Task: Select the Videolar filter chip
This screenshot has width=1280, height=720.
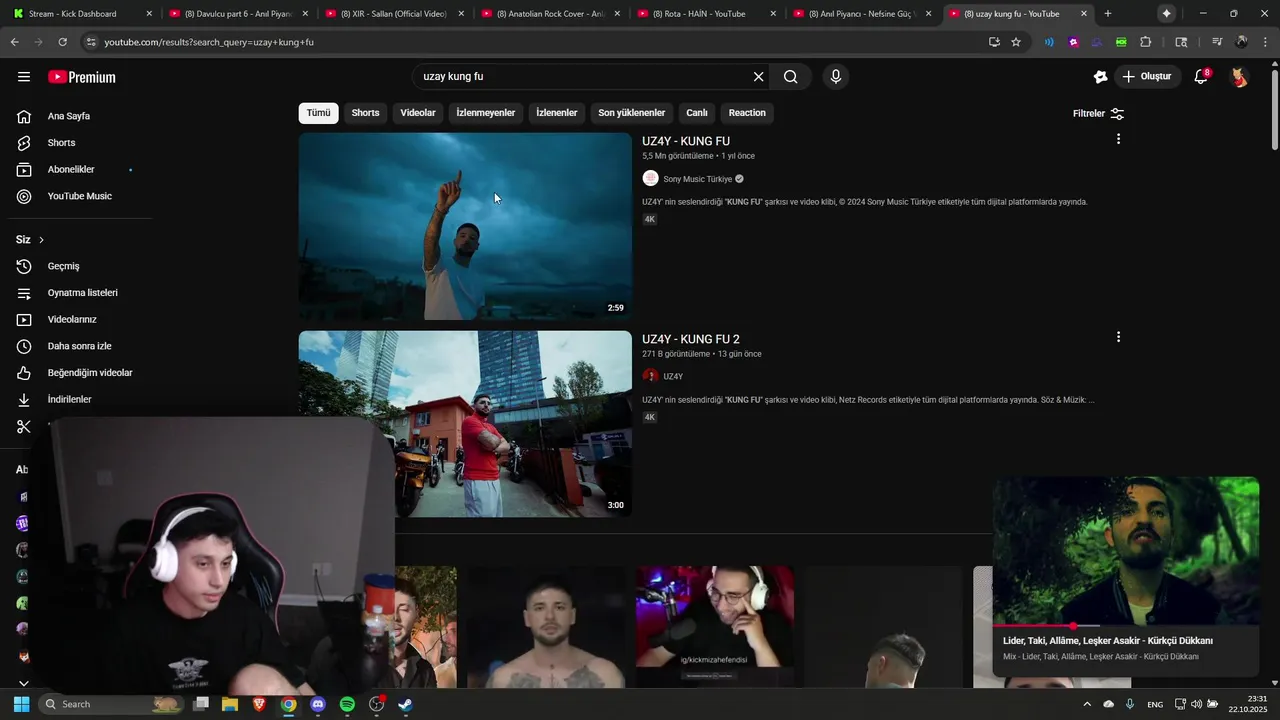Action: click(418, 113)
